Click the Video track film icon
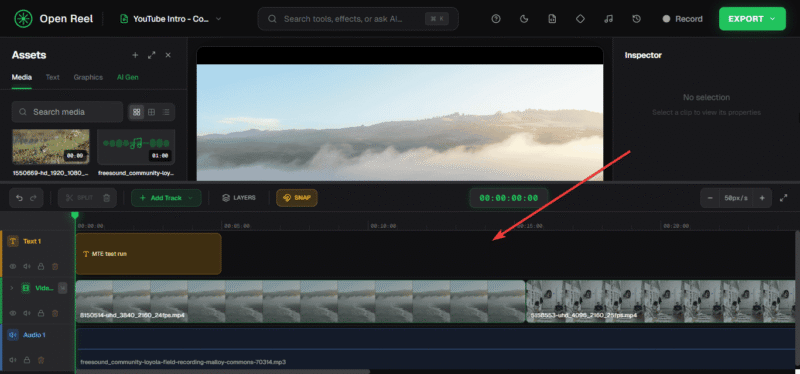The height and width of the screenshot is (374, 800). pos(26,288)
